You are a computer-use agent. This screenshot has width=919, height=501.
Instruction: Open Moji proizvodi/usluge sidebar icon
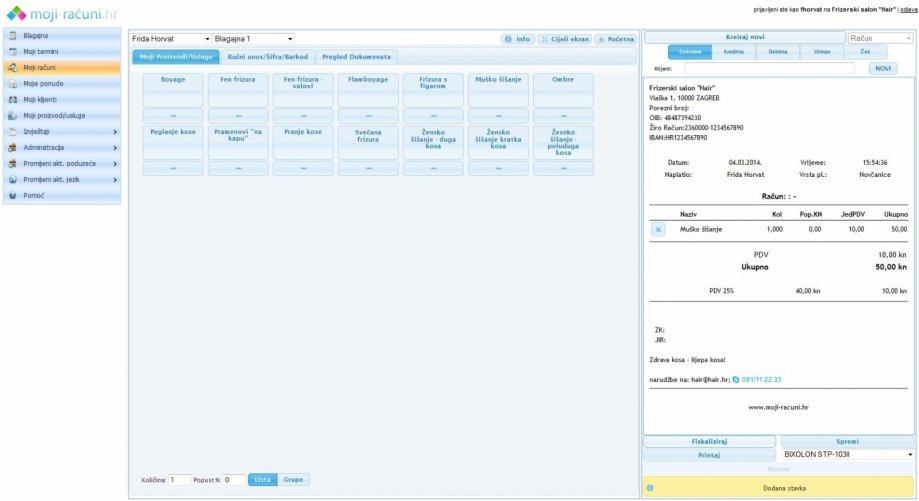click(x=13, y=115)
